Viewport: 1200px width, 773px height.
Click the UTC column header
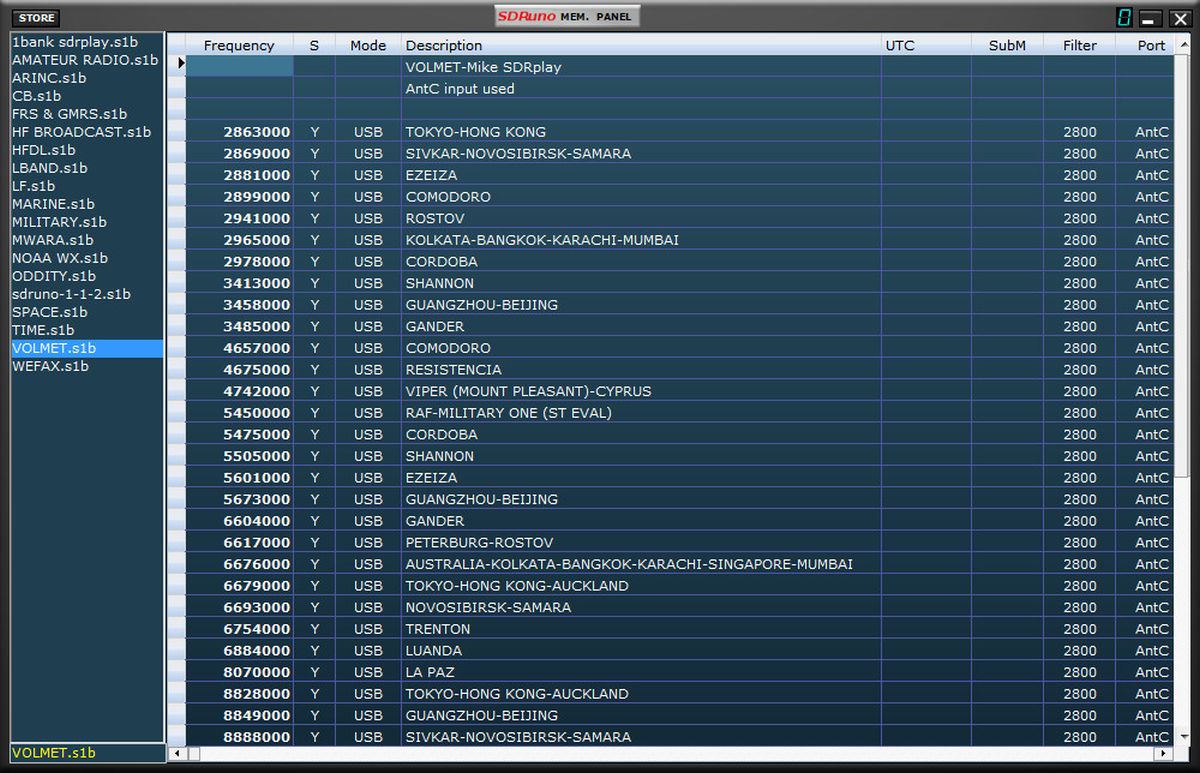[x=926, y=45]
